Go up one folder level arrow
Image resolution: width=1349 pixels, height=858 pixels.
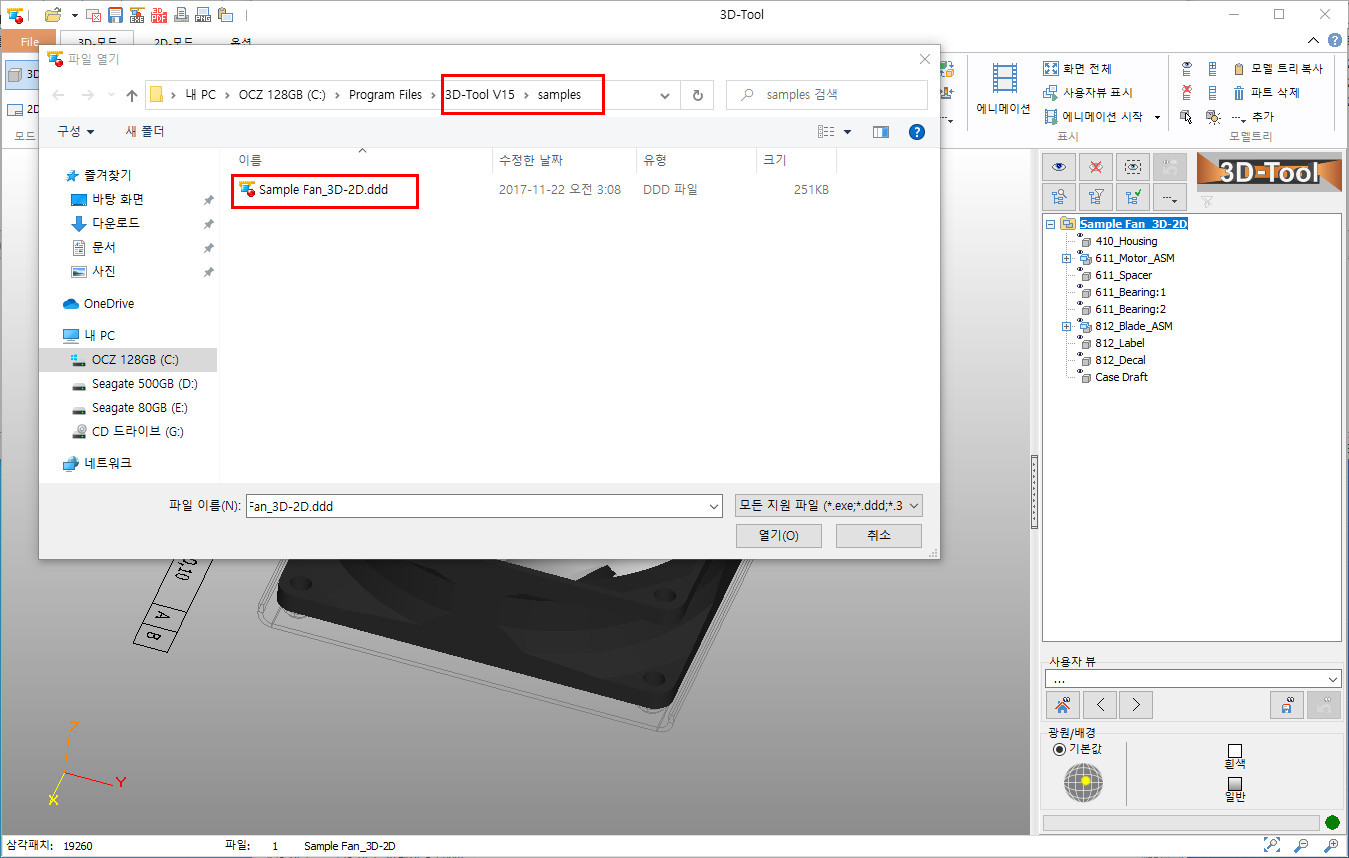pyautogui.click(x=132, y=95)
